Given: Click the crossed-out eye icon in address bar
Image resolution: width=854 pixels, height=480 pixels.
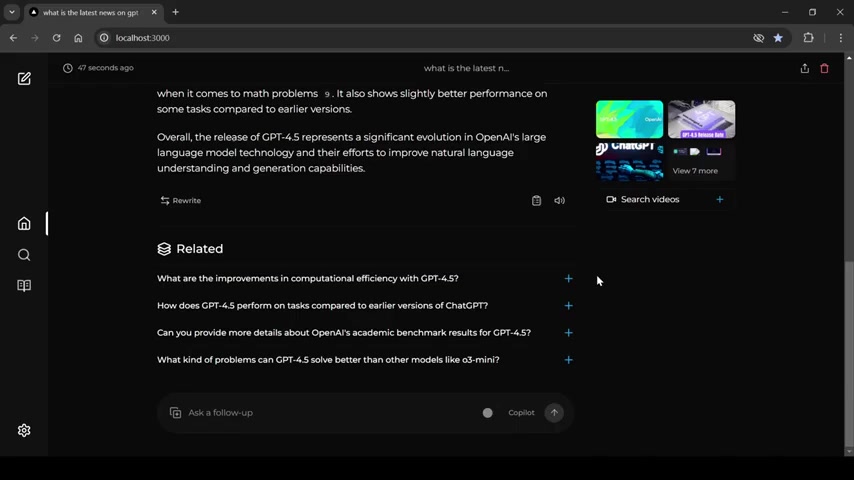Looking at the screenshot, I should tap(758, 38).
